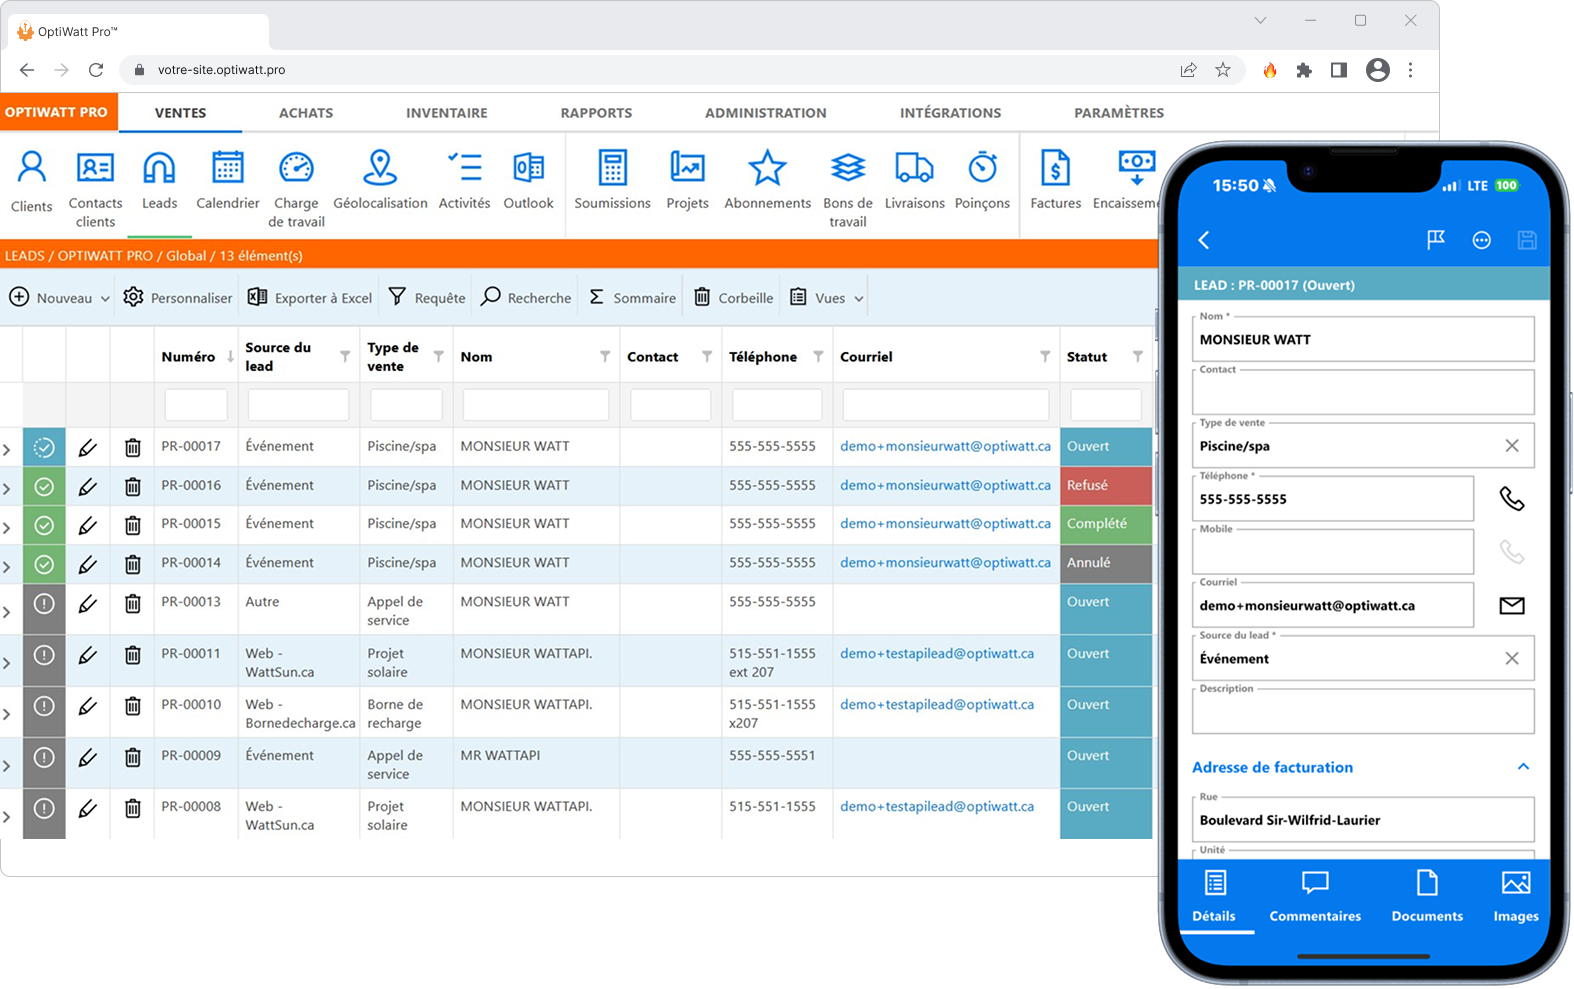Open the Outlook integration icon
1574x989 pixels.
[528, 166]
